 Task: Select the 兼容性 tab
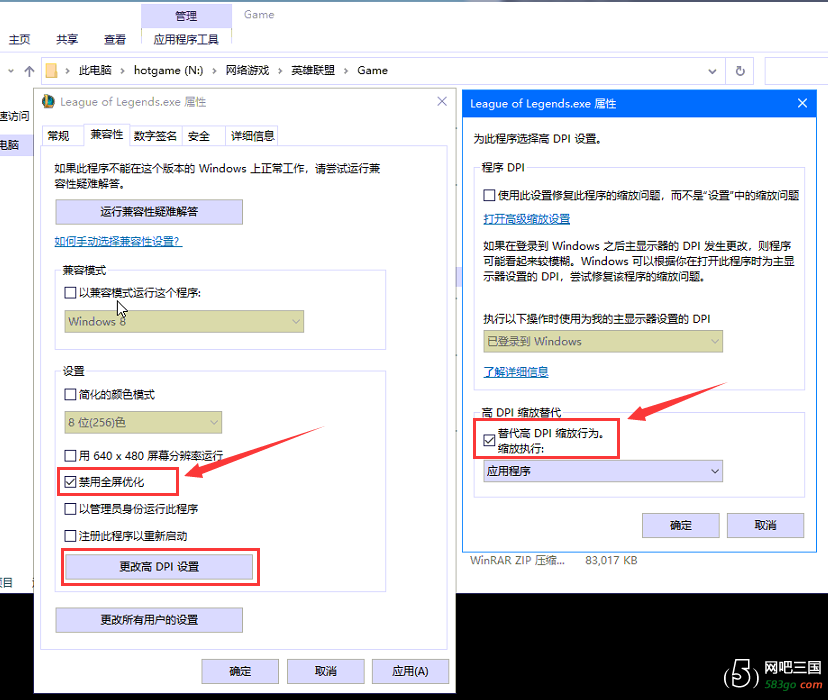(107, 135)
